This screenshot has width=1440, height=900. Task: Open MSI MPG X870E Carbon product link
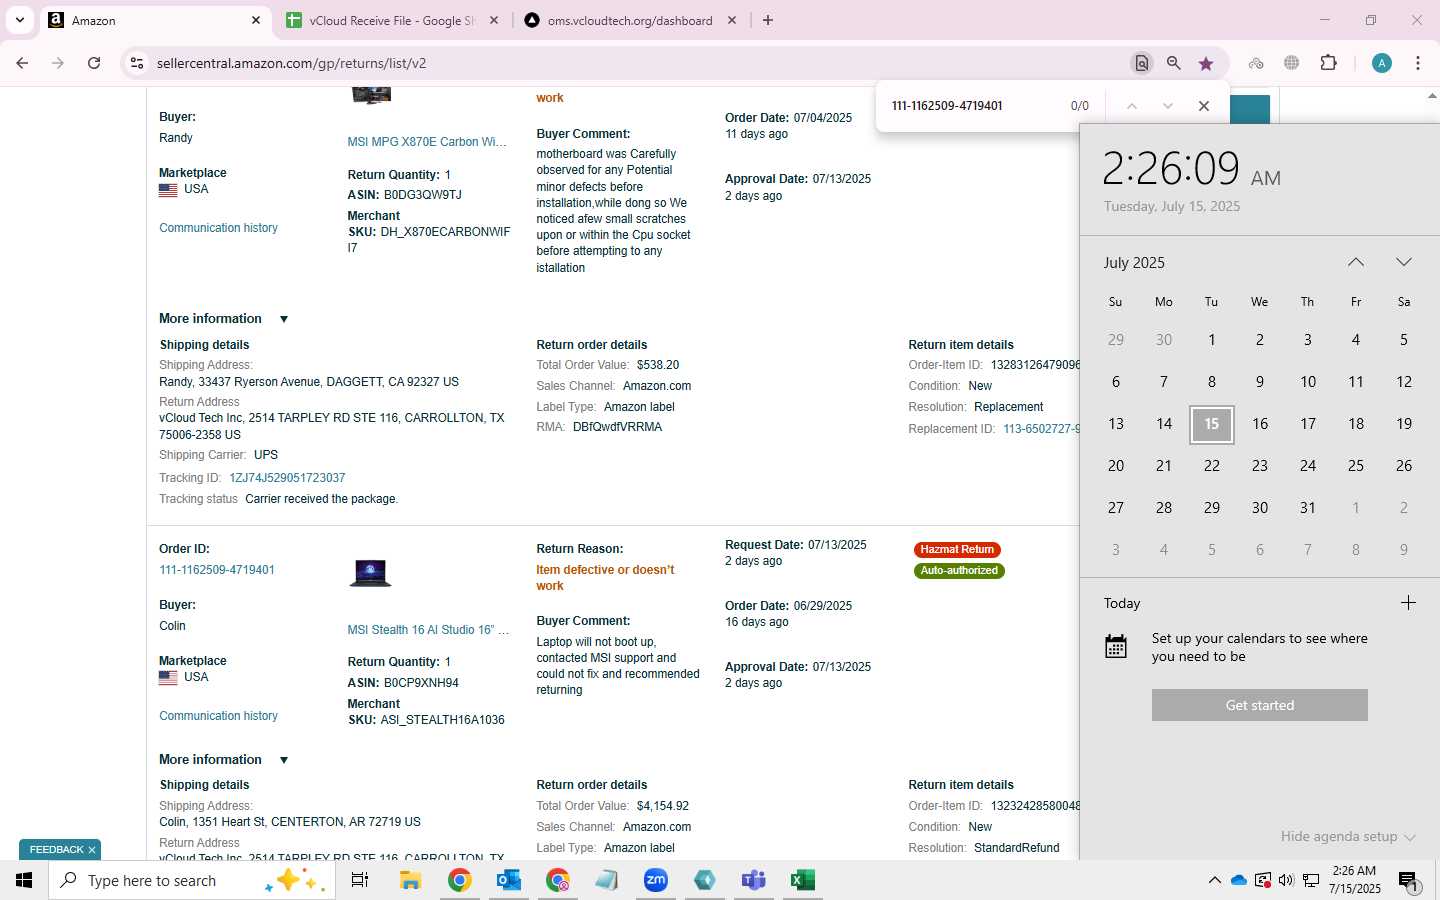427,142
